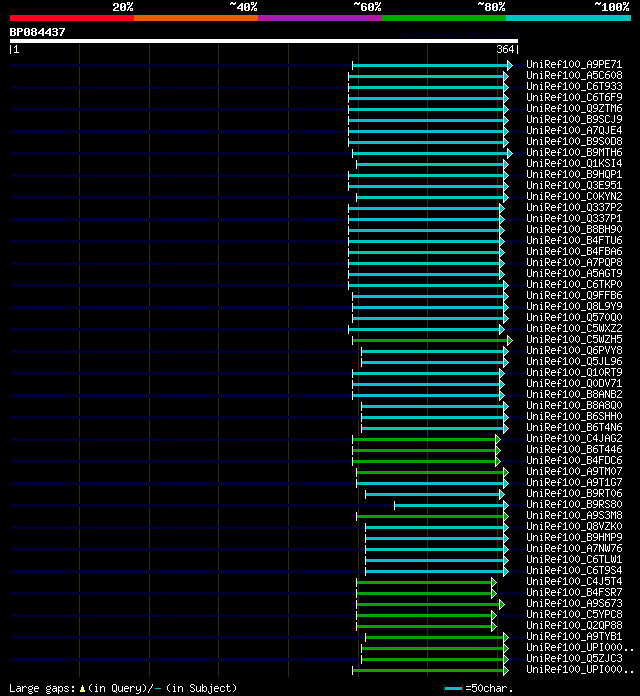Select label UniRef100_Q570Q0
The image size is (640, 696).
pos(574,317)
